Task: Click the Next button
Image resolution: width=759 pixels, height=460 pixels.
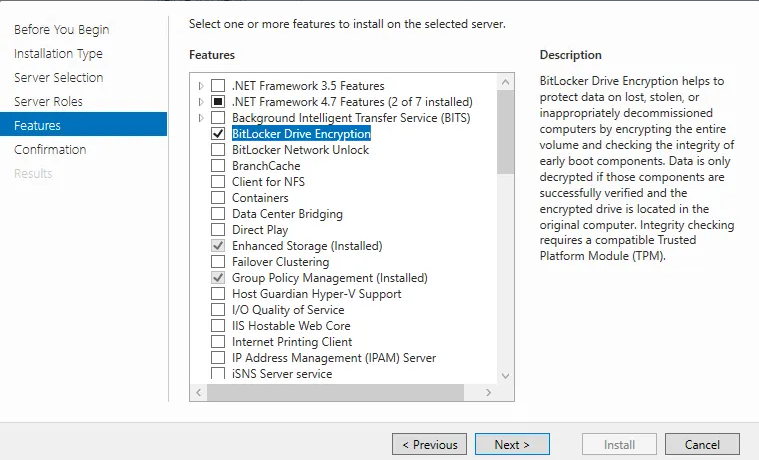Action: (x=511, y=444)
